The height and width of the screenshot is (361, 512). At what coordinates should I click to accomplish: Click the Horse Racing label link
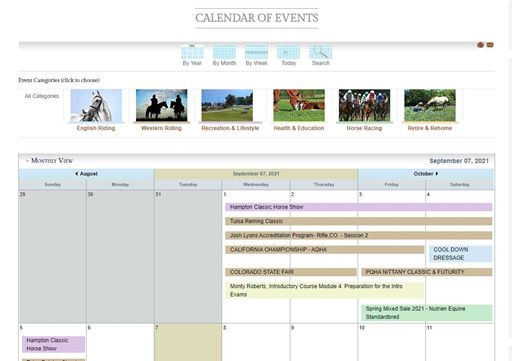364,128
